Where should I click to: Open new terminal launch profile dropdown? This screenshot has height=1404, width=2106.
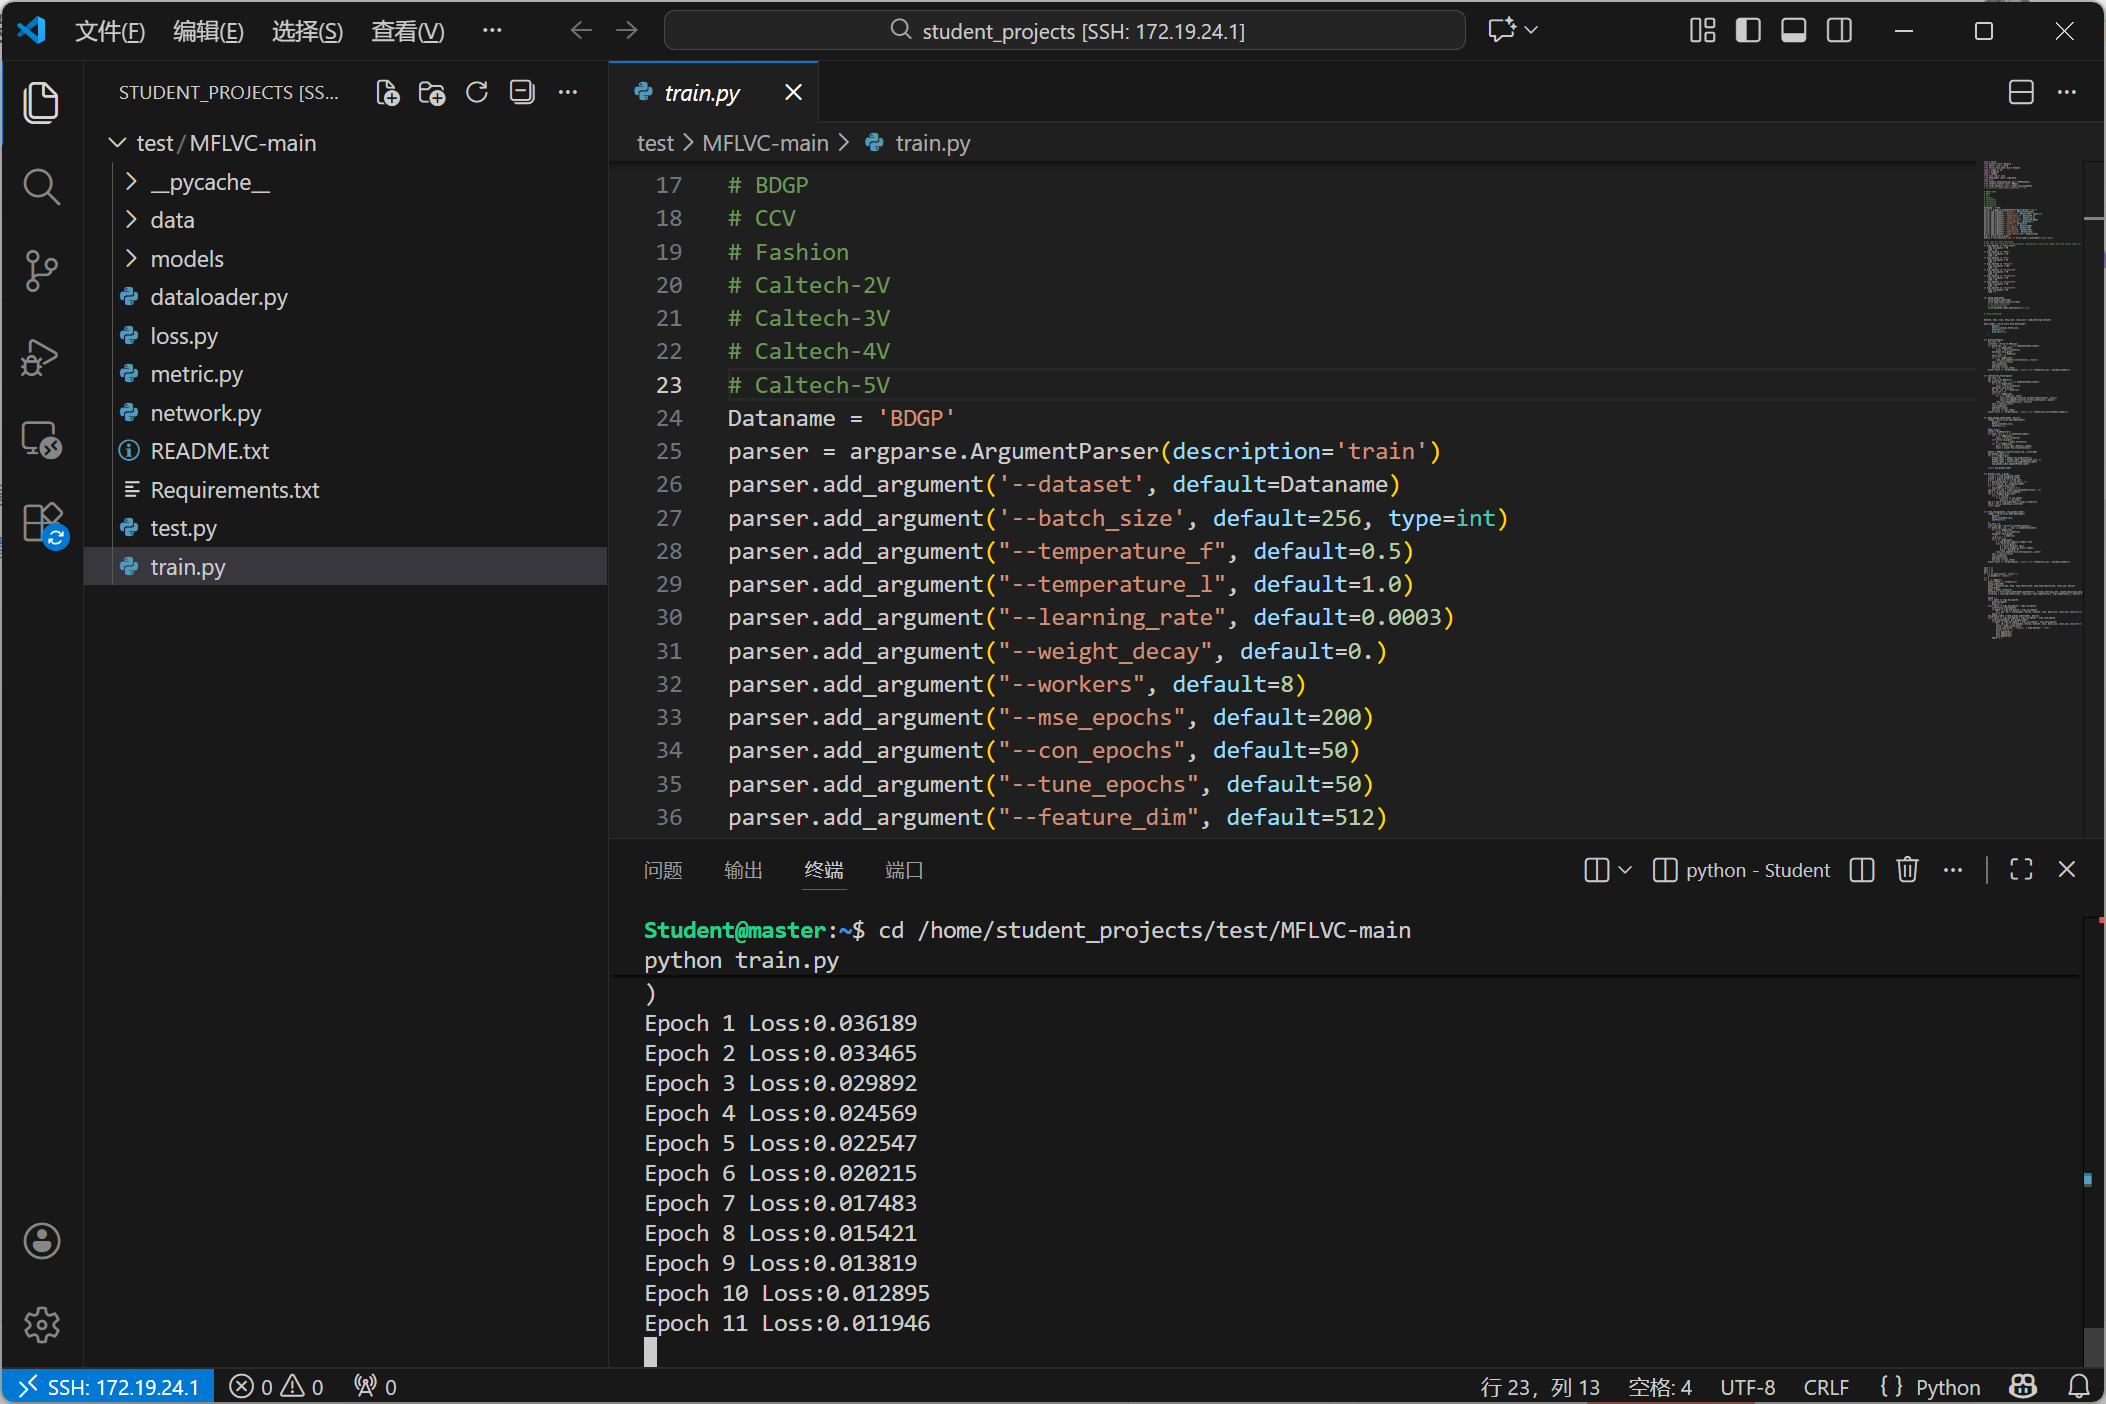click(1625, 870)
